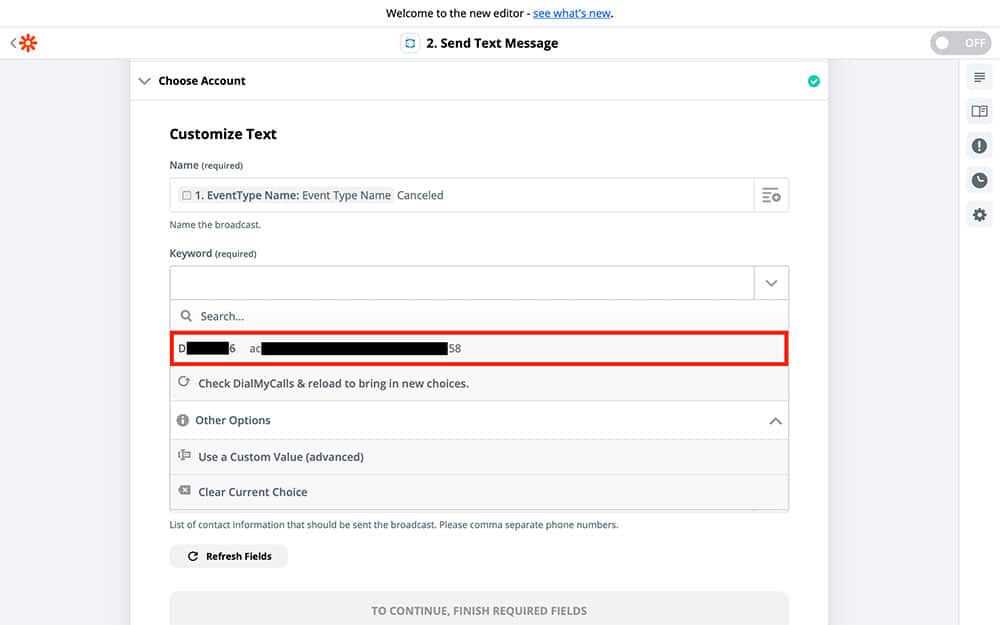Image resolution: width=1000 pixels, height=625 pixels.
Task: Select Clear Current Choice option
Action: (x=252, y=492)
